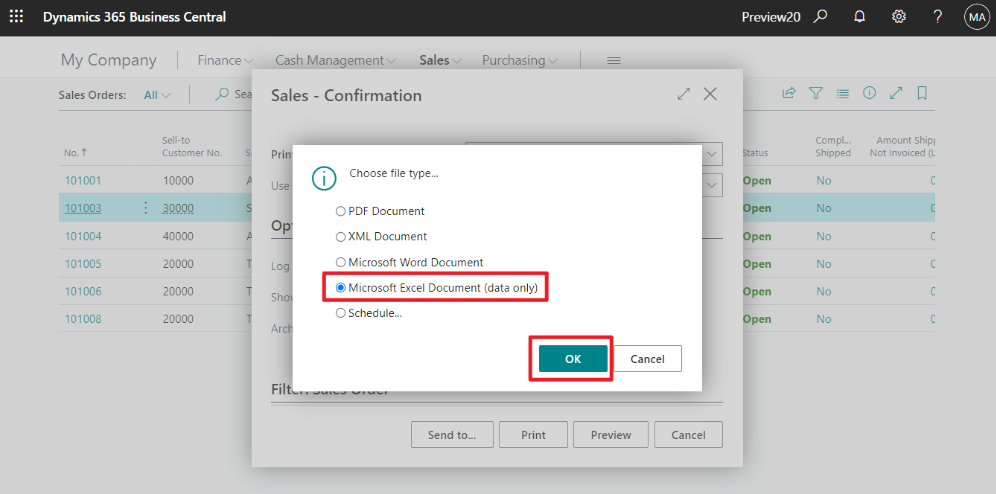
Task: Switch list layout view icon
Action: 843,93
